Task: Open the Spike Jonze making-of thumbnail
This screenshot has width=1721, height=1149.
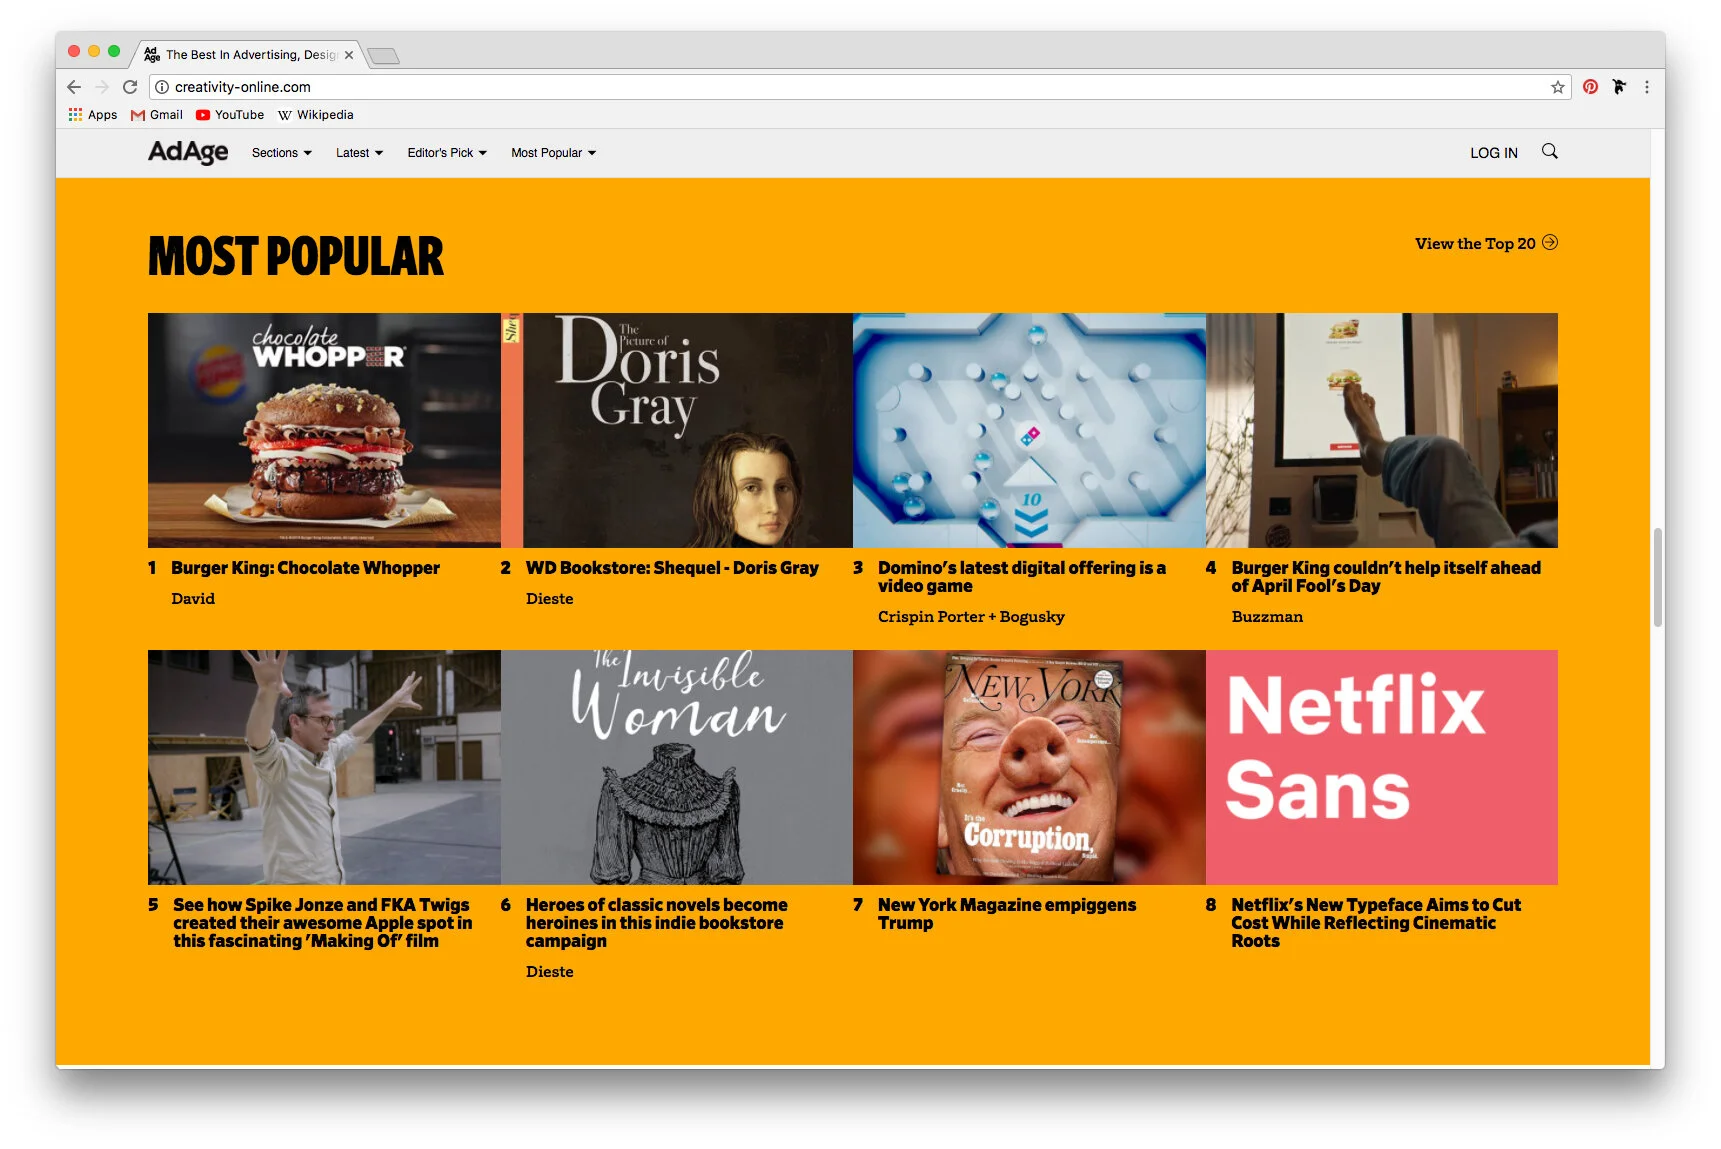Action: (x=324, y=767)
